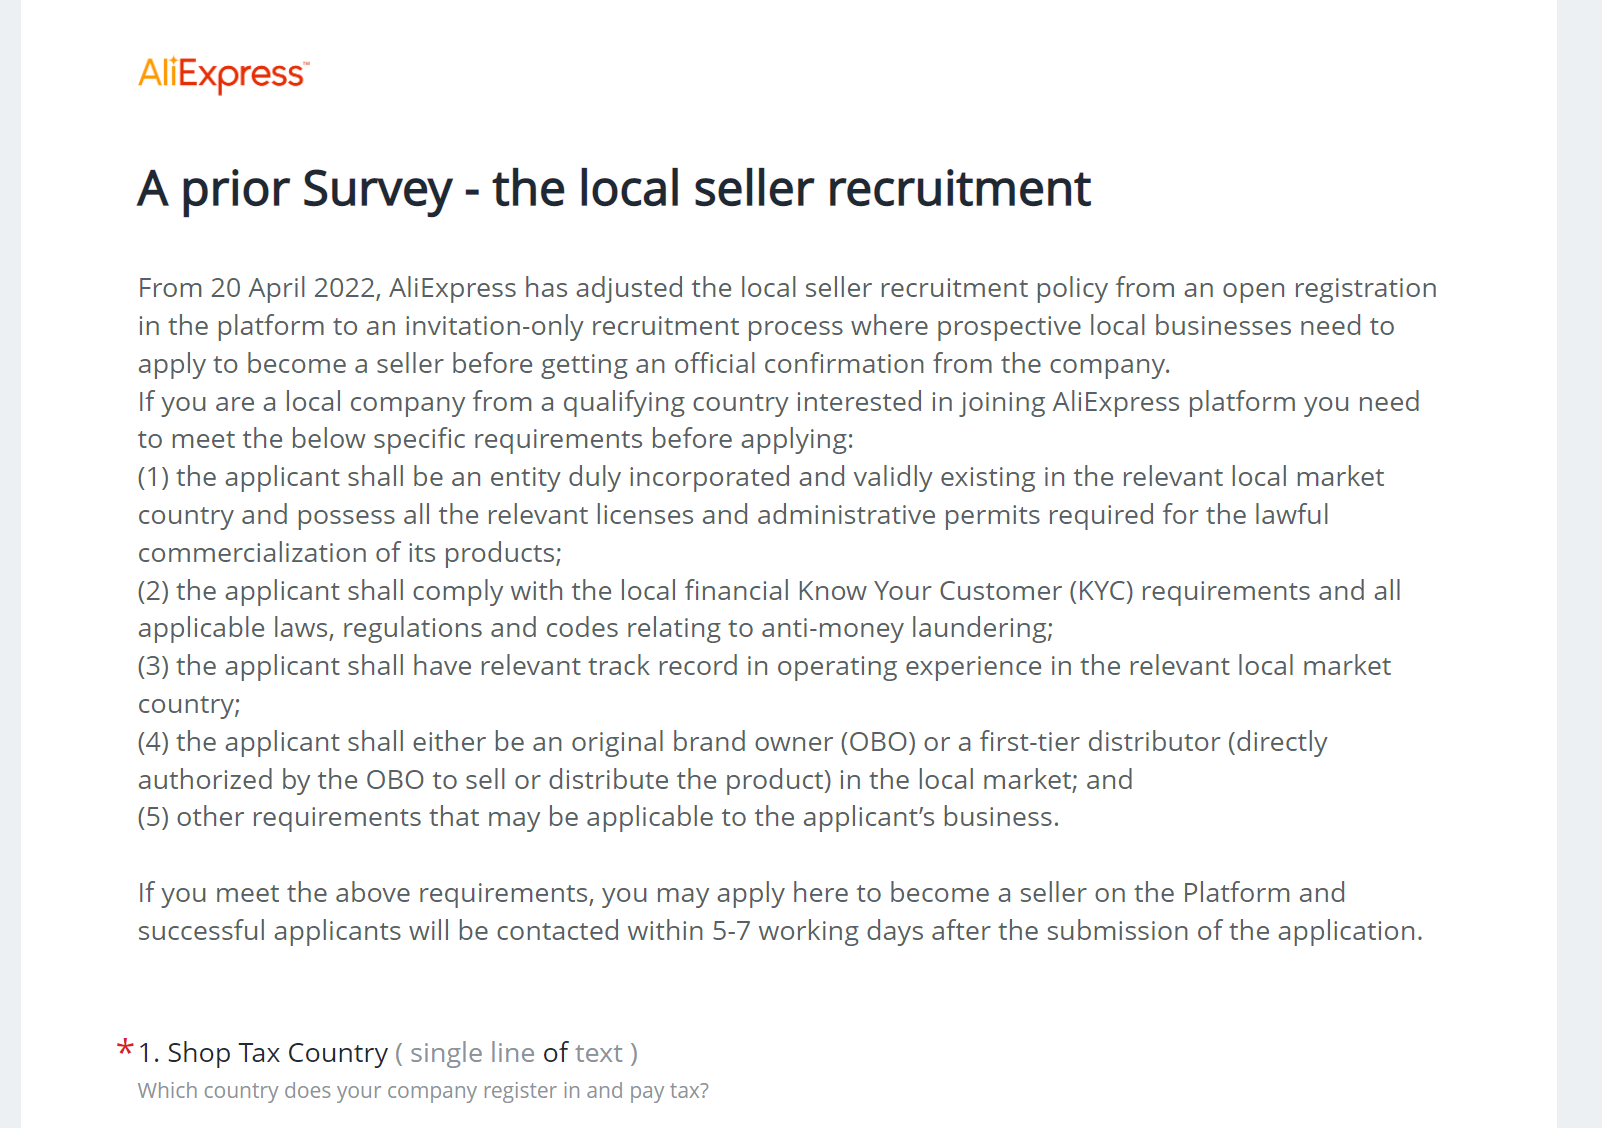Click 'authorized by the OBO to sell' line
1602x1128 pixels.
tap(635, 780)
